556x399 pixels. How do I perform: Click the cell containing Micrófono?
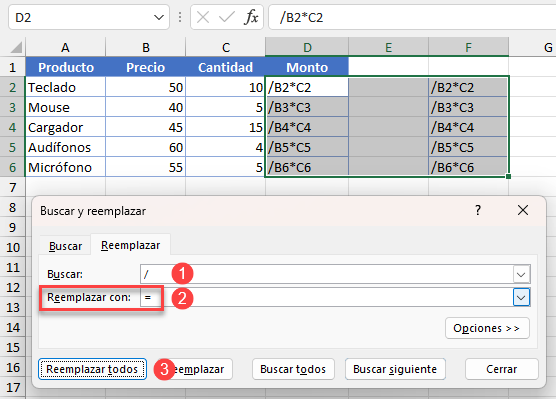66,167
